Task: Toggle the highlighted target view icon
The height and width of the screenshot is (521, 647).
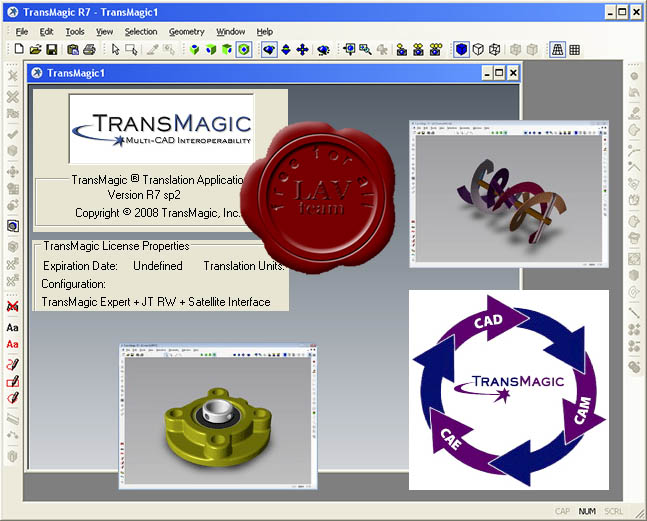Action: click(x=244, y=50)
